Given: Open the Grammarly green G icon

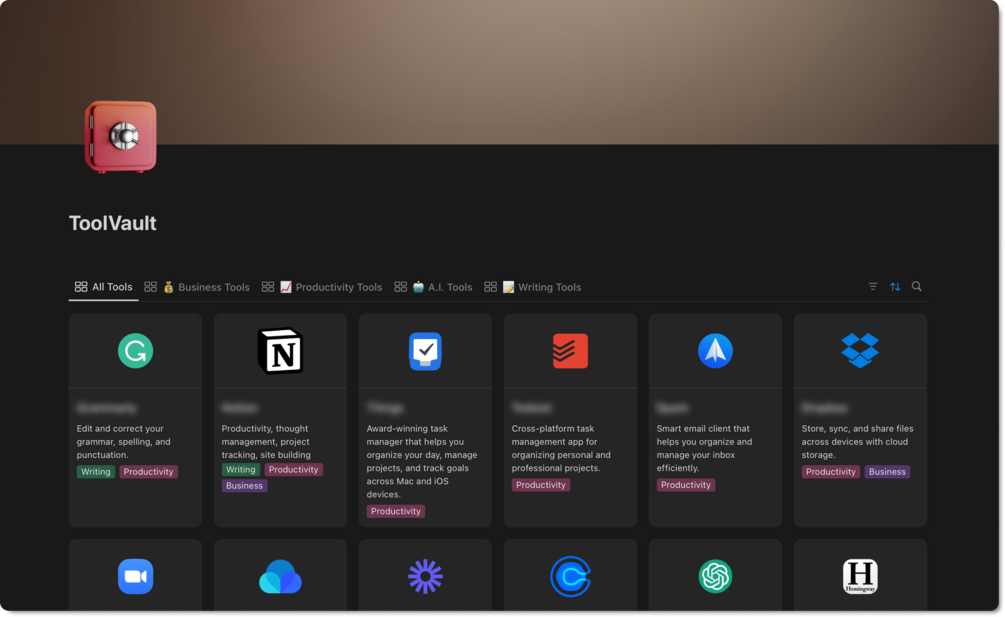Looking at the screenshot, I should (135, 350).
